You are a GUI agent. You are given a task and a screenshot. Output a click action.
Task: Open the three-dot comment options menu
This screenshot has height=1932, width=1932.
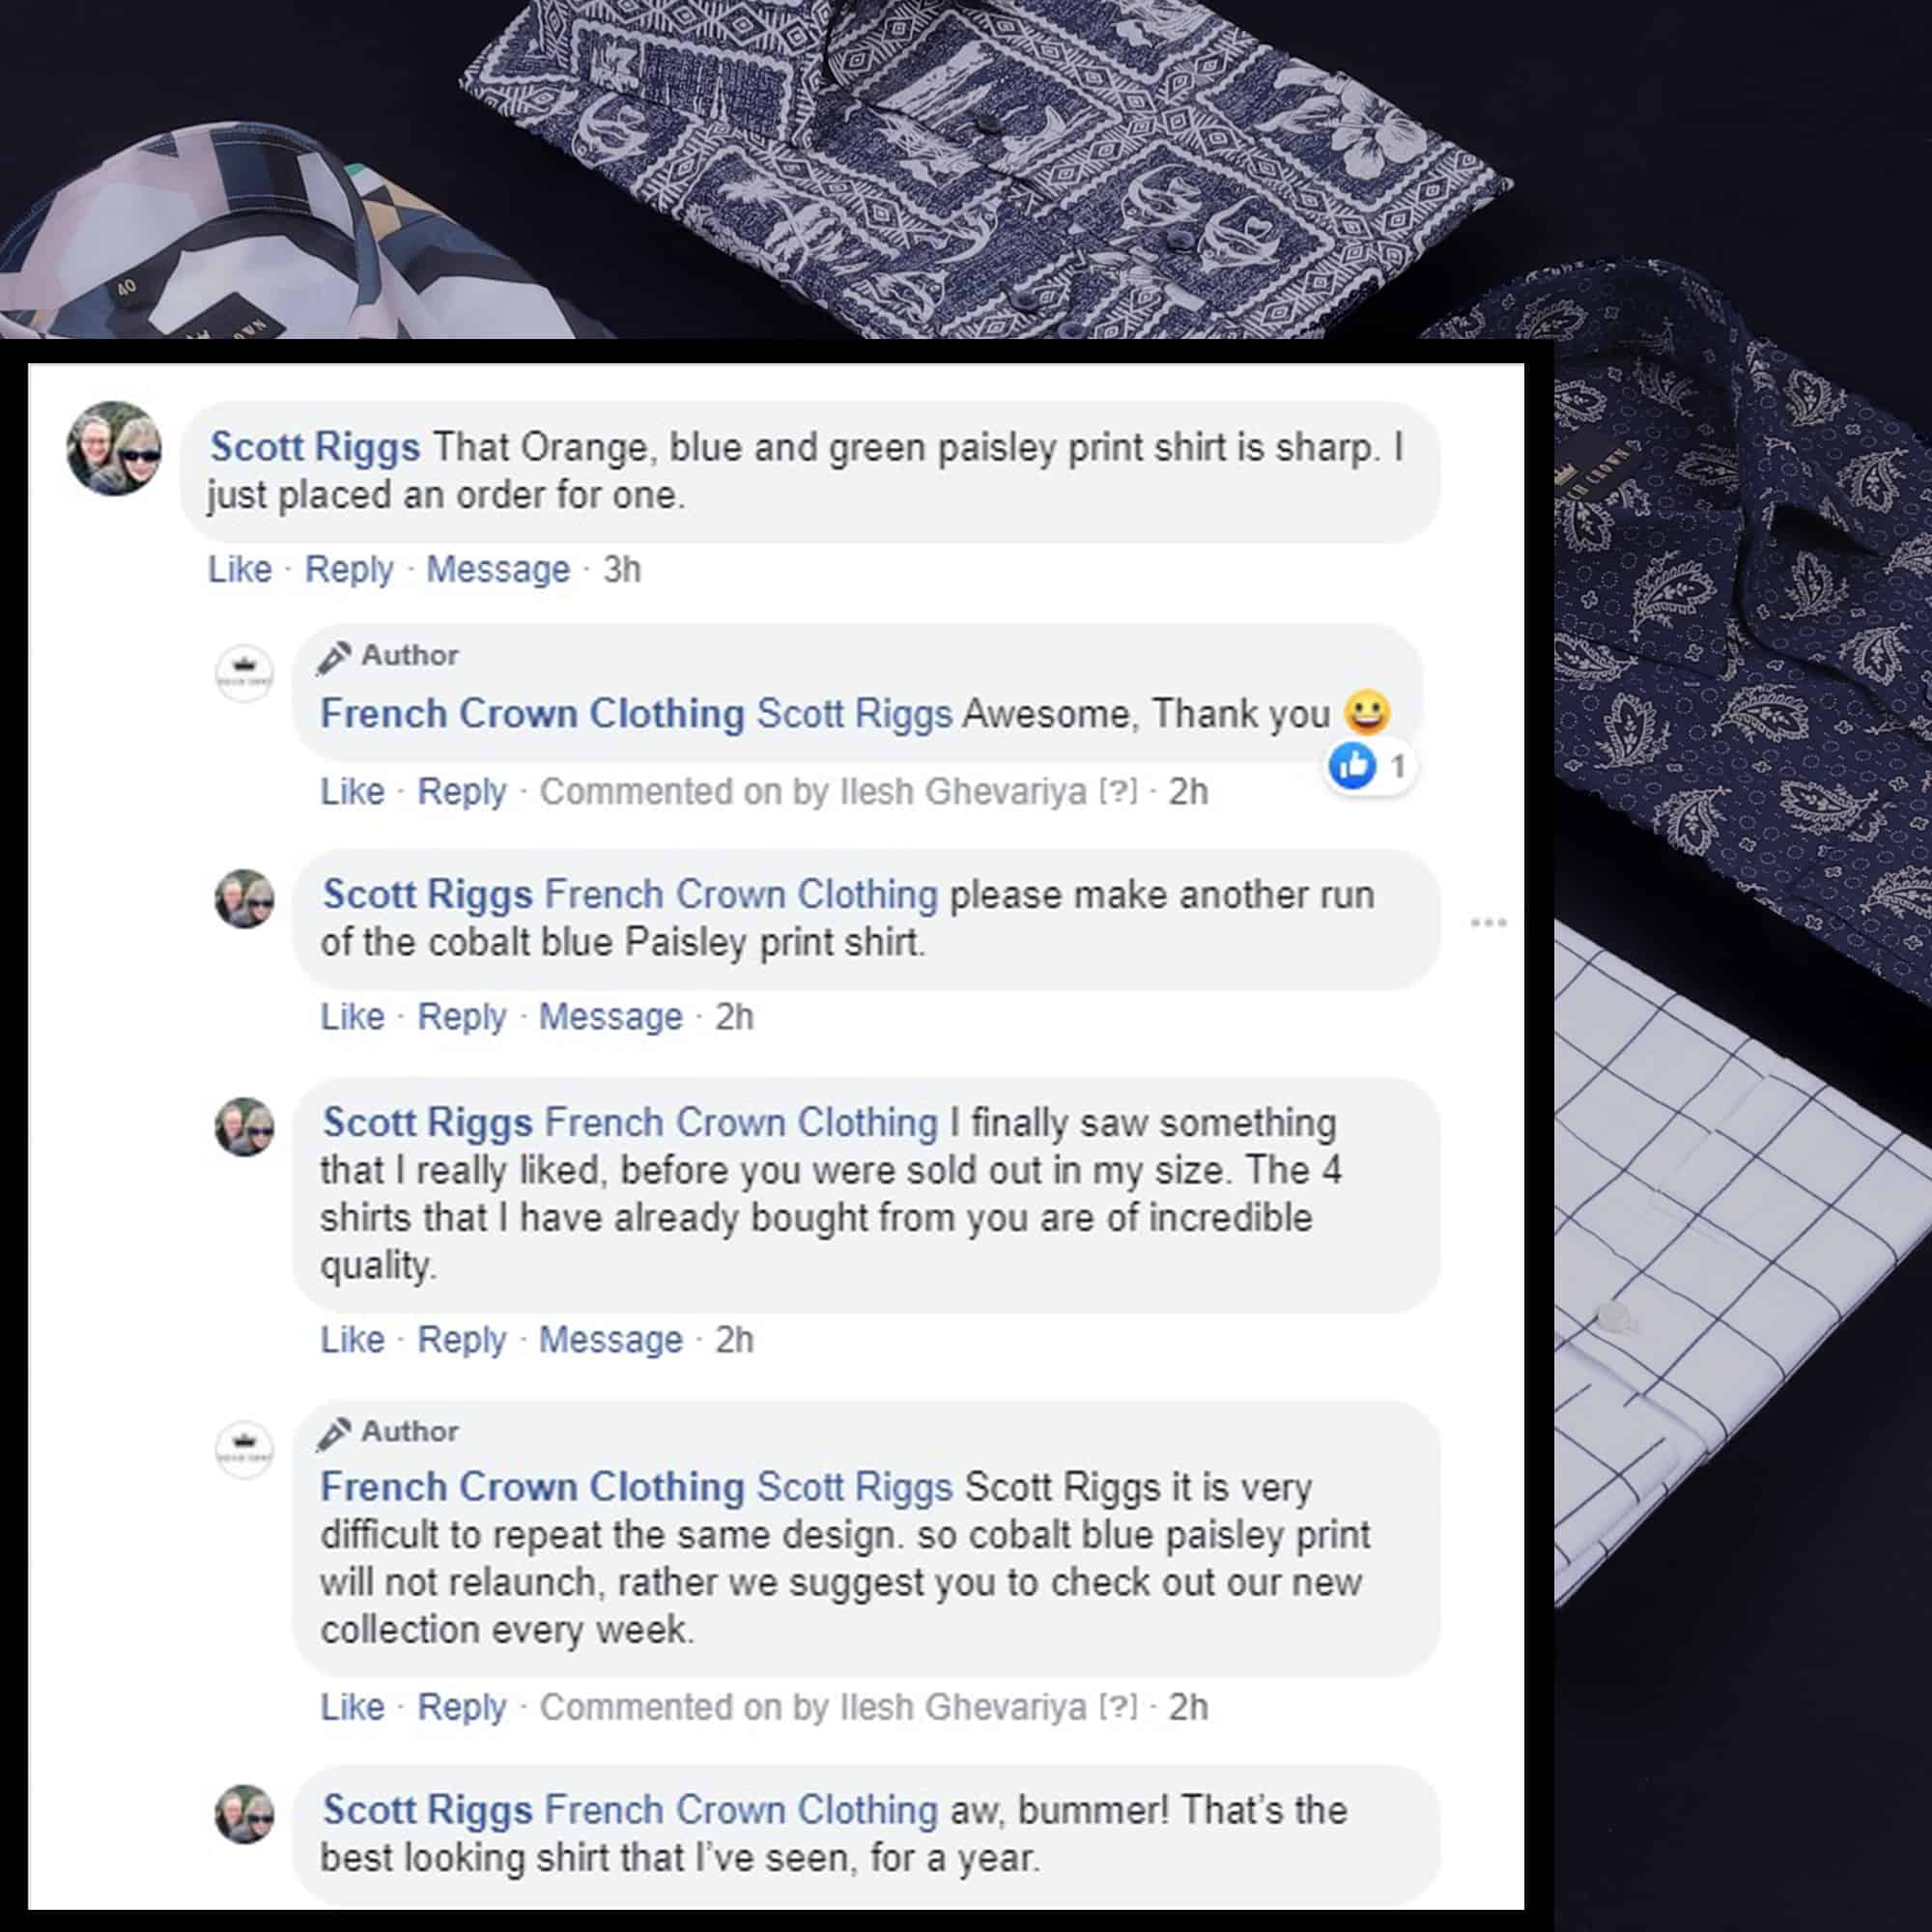[x=1488, y=922]
